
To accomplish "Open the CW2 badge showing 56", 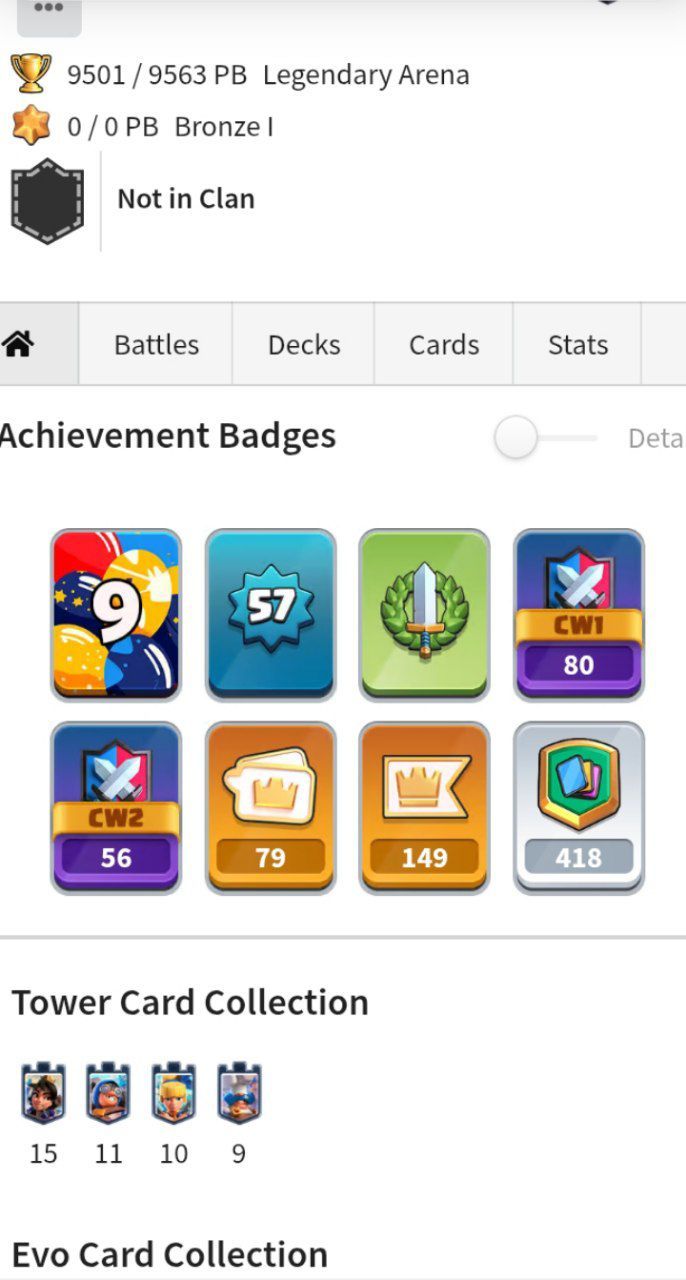I will pos(116,807).
